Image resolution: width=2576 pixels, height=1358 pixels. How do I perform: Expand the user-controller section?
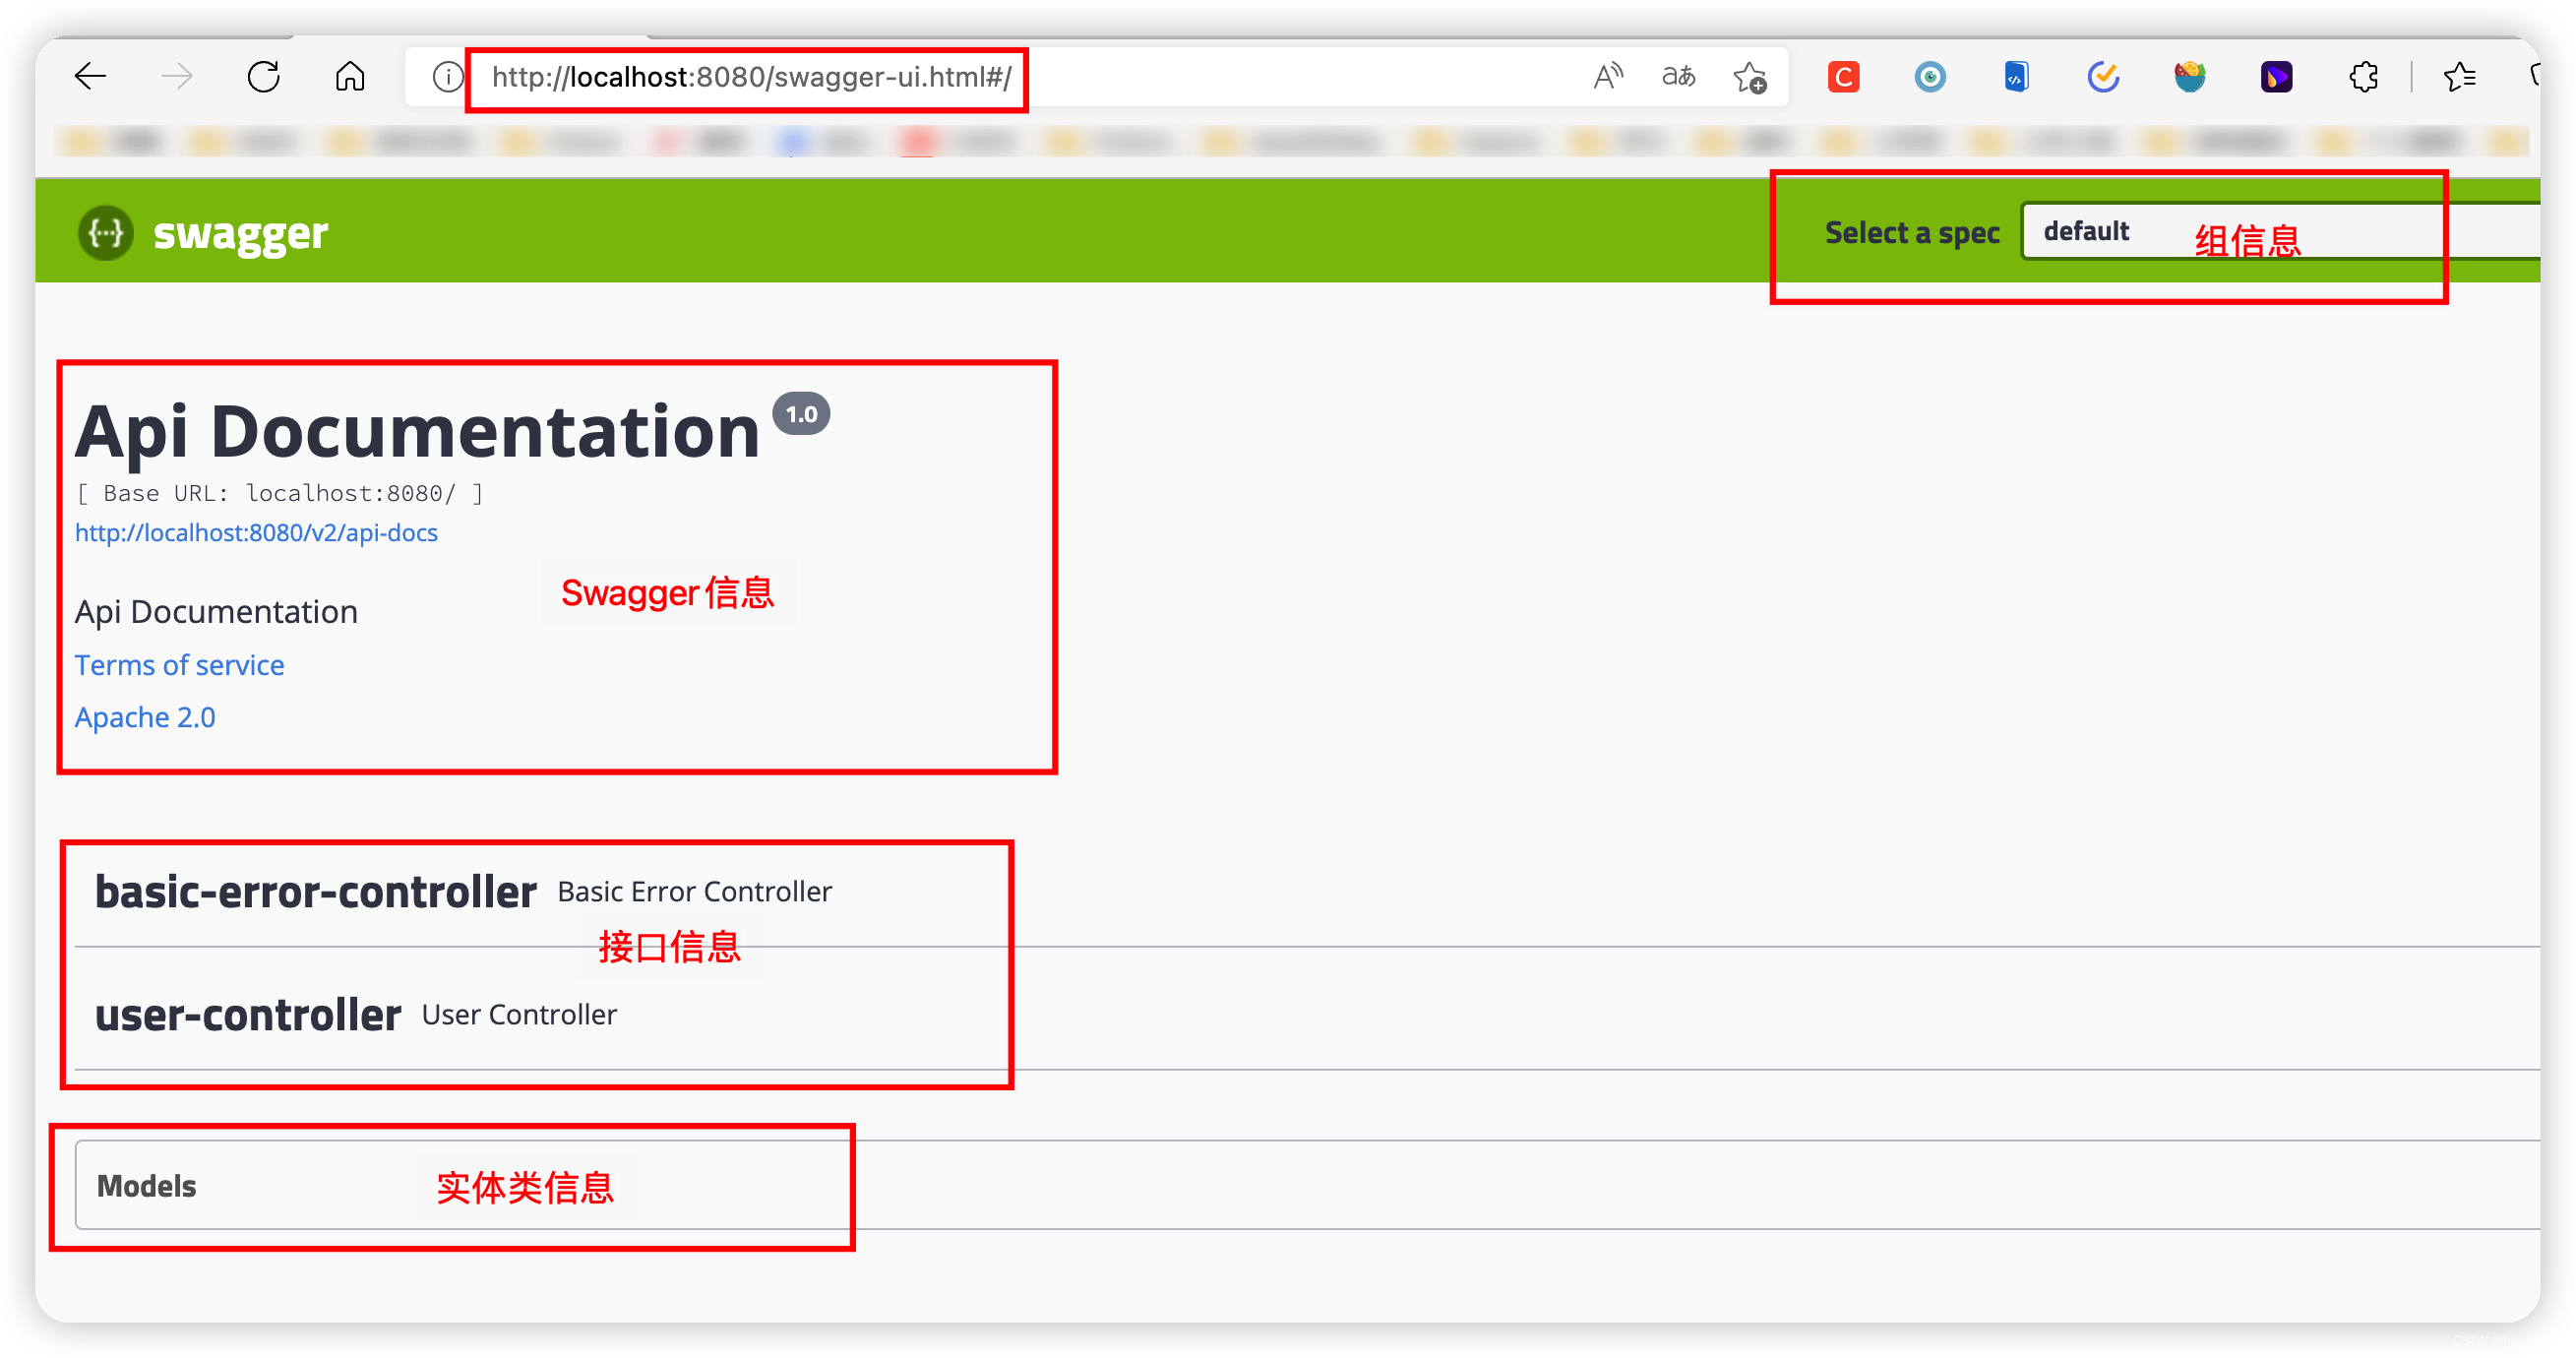1307,1014
